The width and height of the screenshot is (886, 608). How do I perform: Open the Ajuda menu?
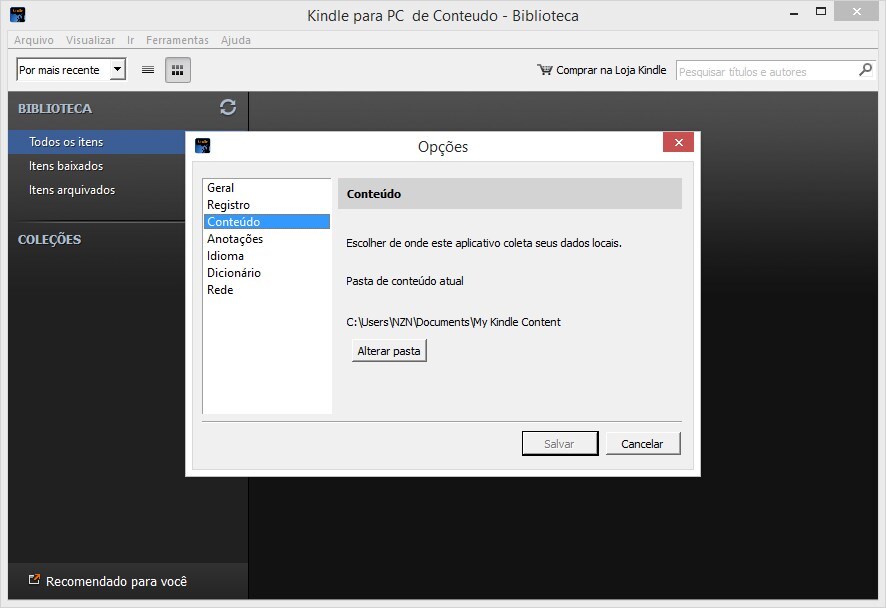[x=236, y=40]
